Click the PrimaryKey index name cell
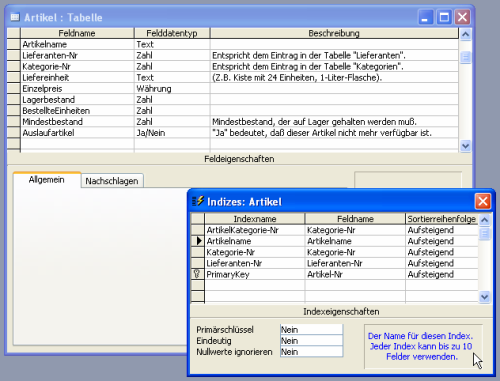500x381 pixels. coord(255,274)
